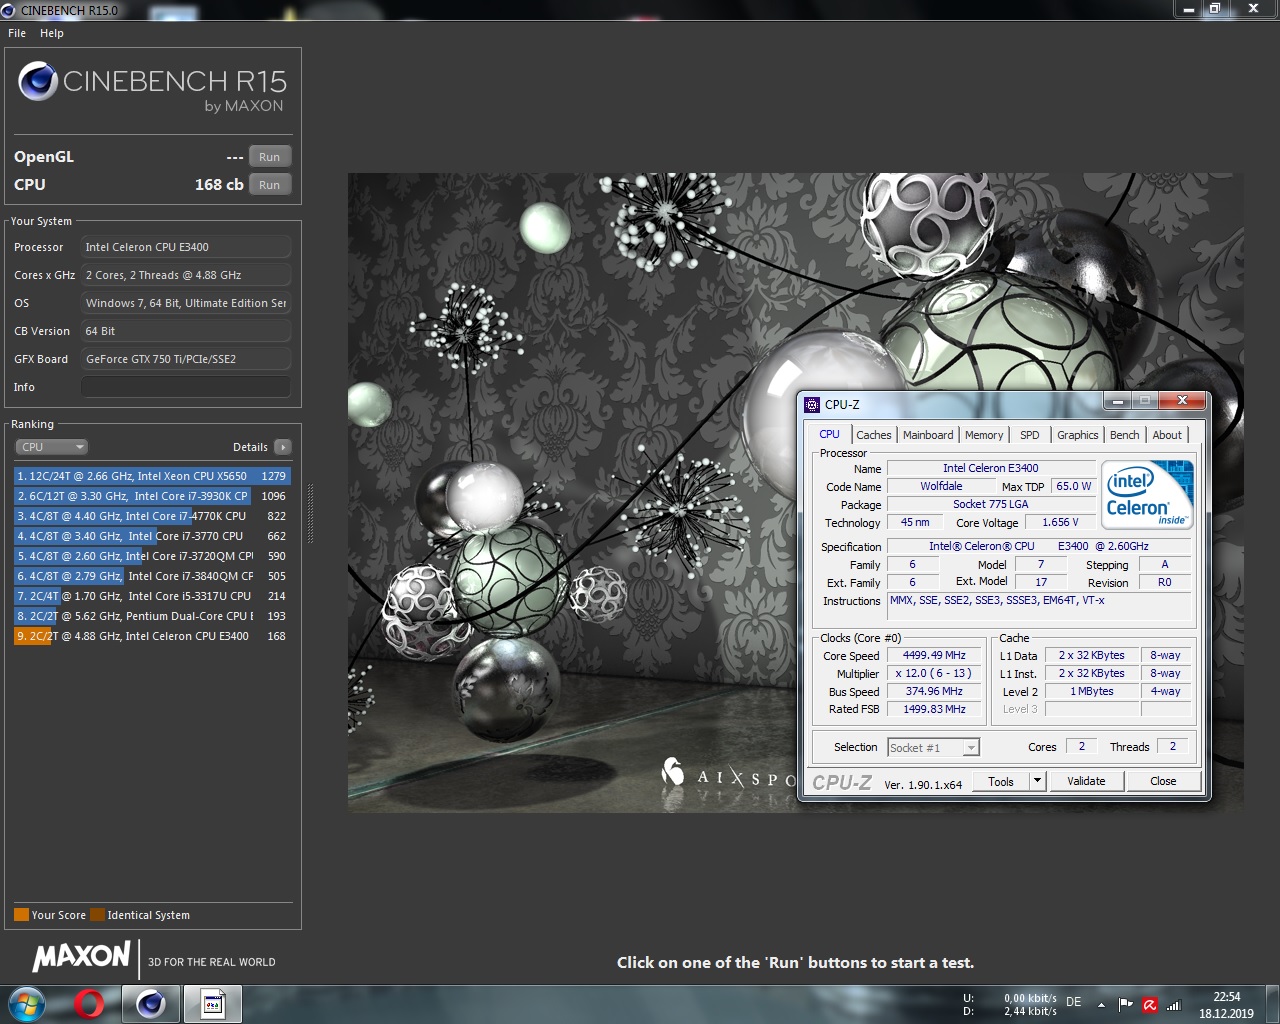Click the Core Speed 4499.49 MHz value
The width and height of the screenshot is (1280, 1024).
click(x=934, y=655)
